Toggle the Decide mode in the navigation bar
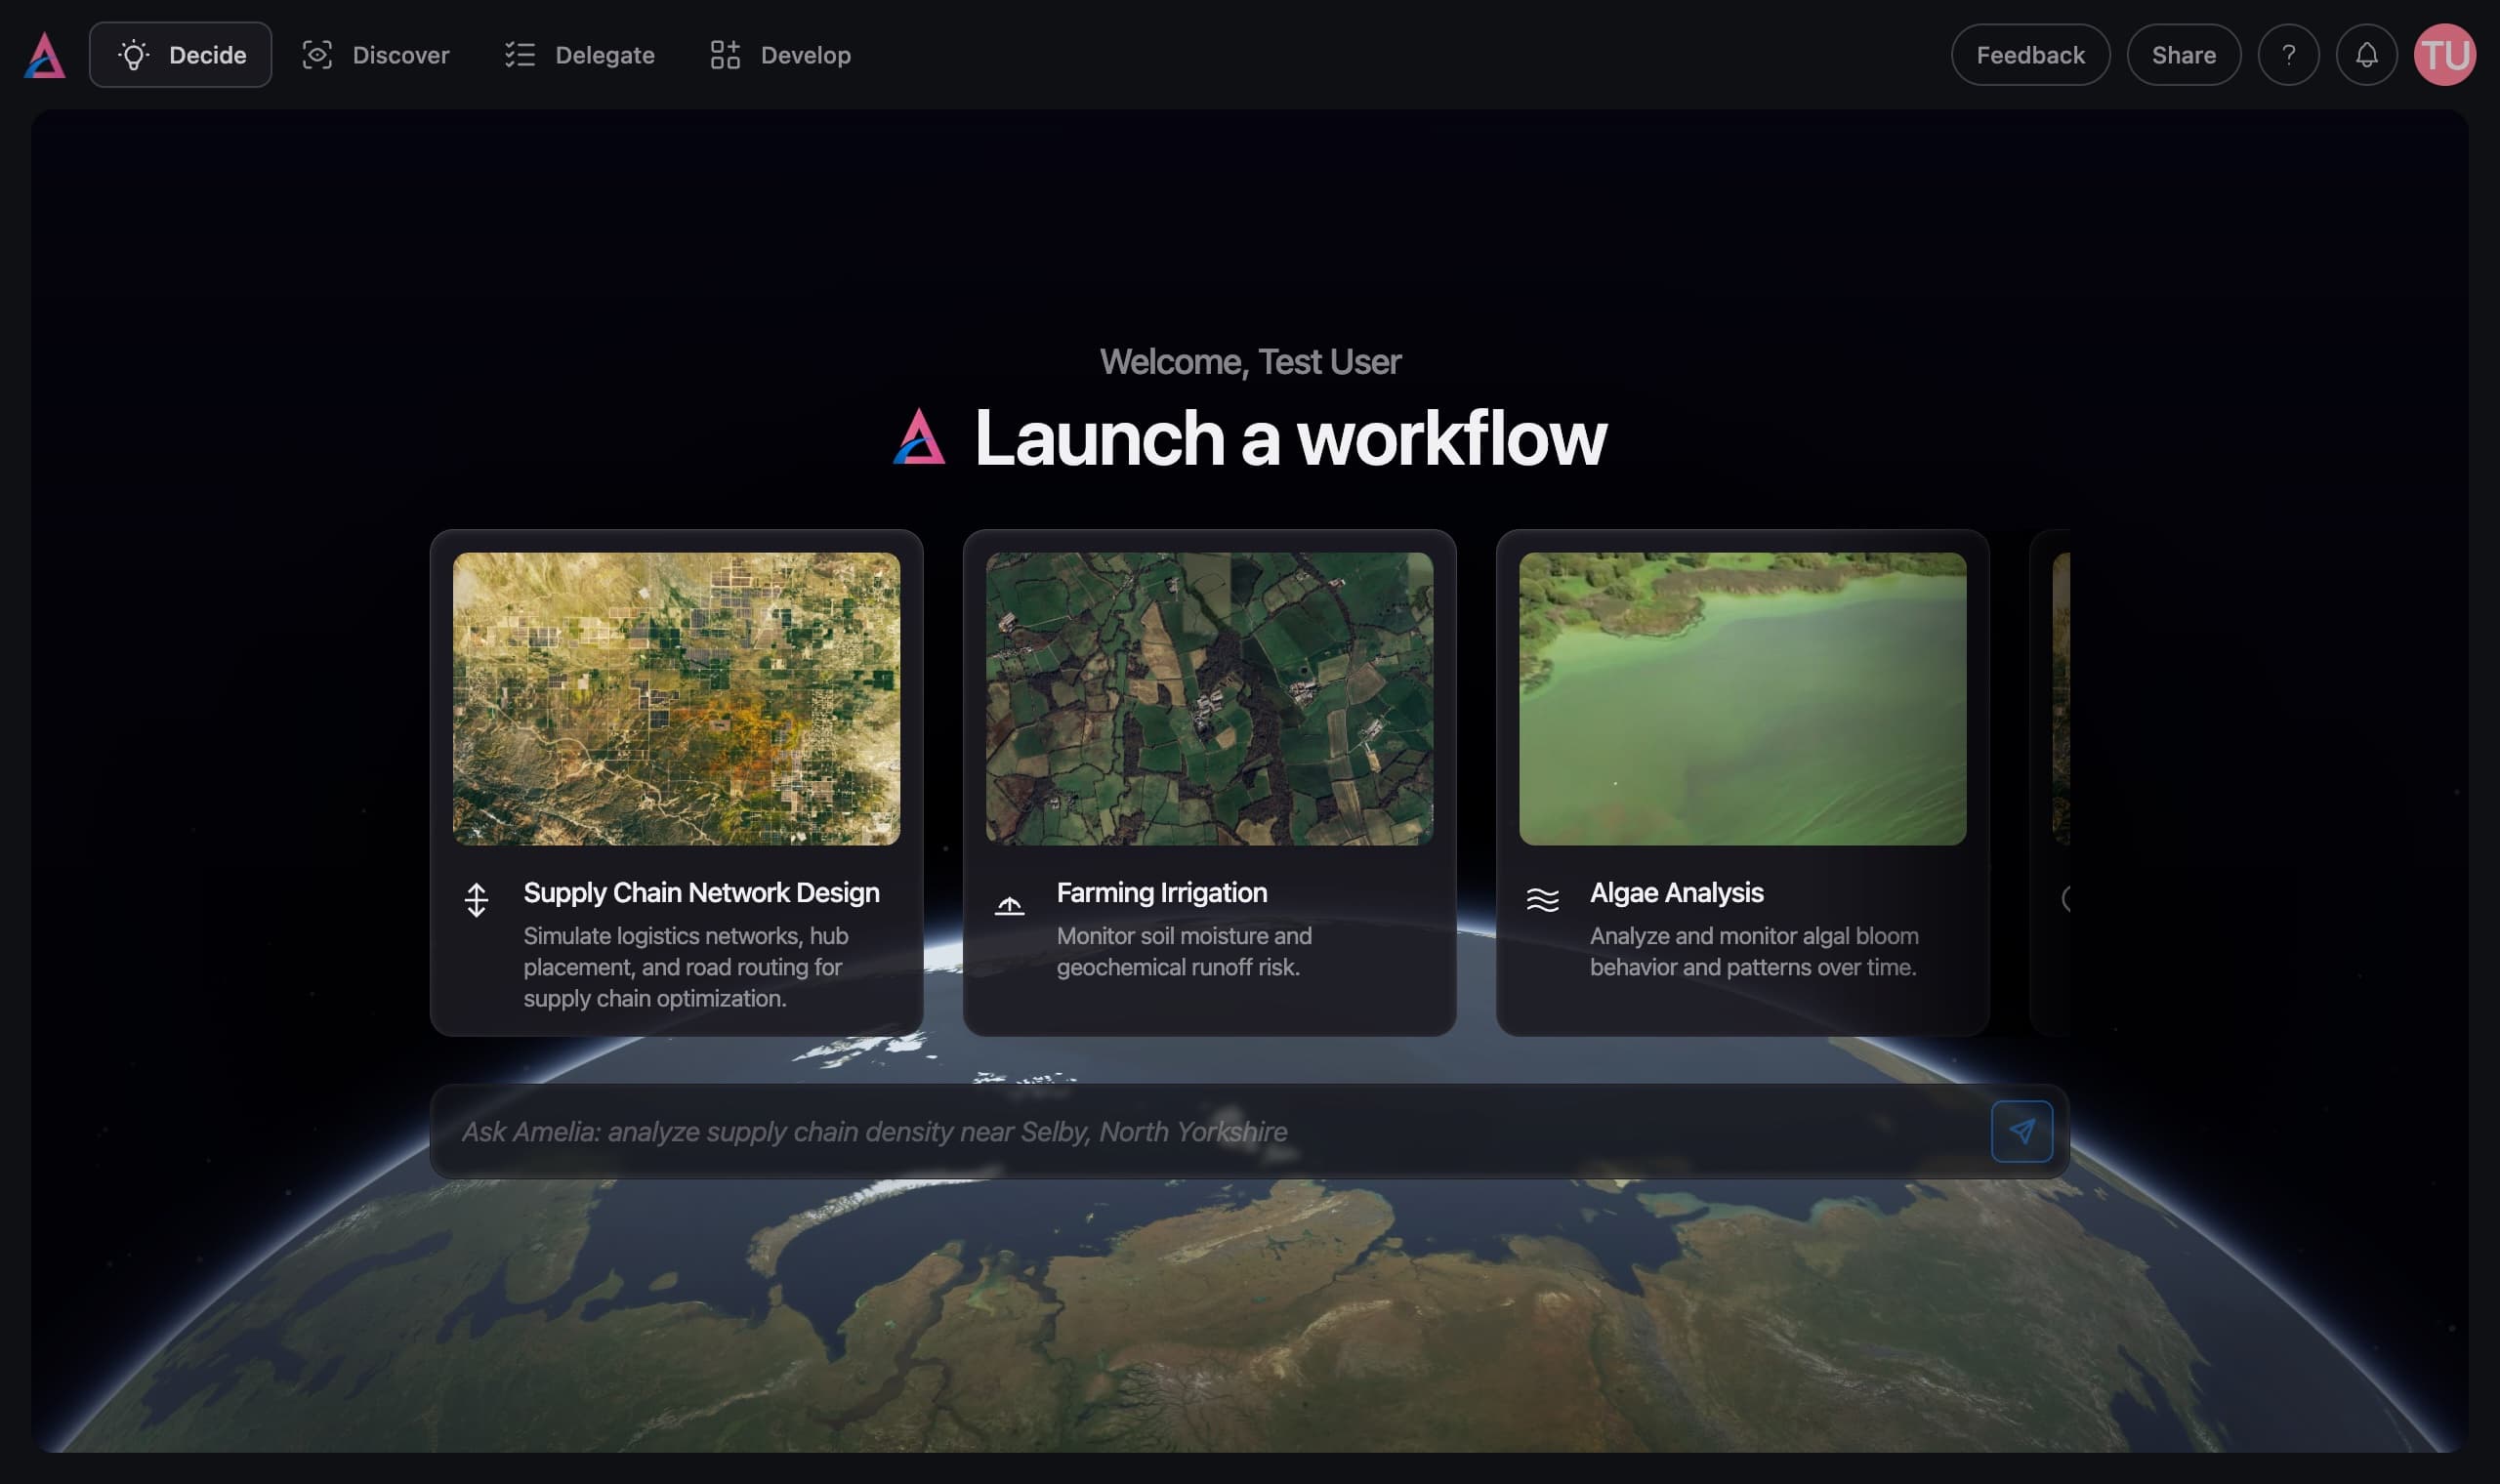Screen dimensions: 2500x1484 [206, 54]
